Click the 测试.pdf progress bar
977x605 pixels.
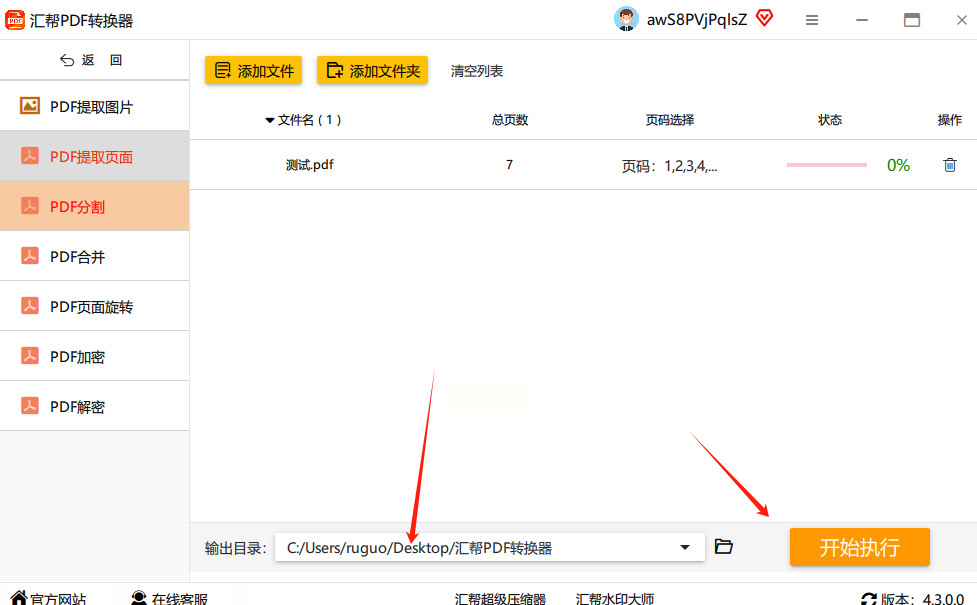(x=827, y=165)
